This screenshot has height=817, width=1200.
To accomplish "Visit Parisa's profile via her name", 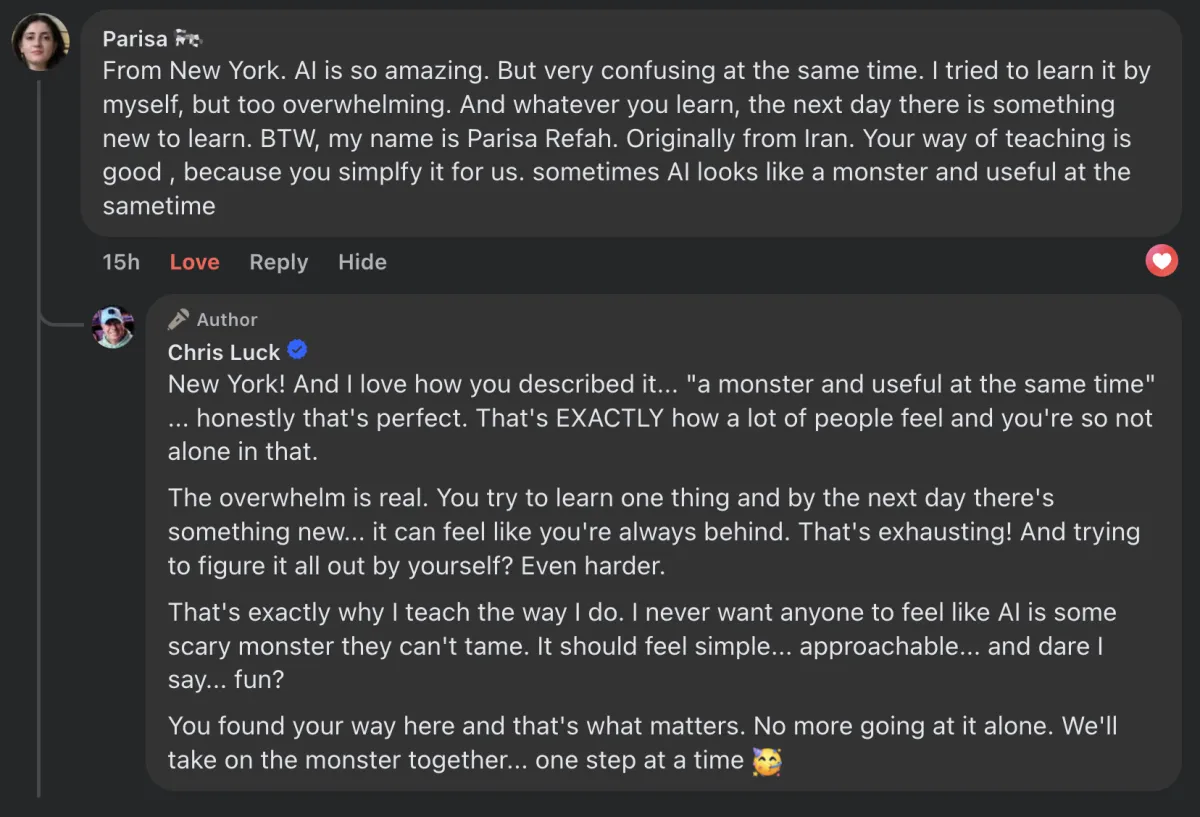I will coord(135,39).
